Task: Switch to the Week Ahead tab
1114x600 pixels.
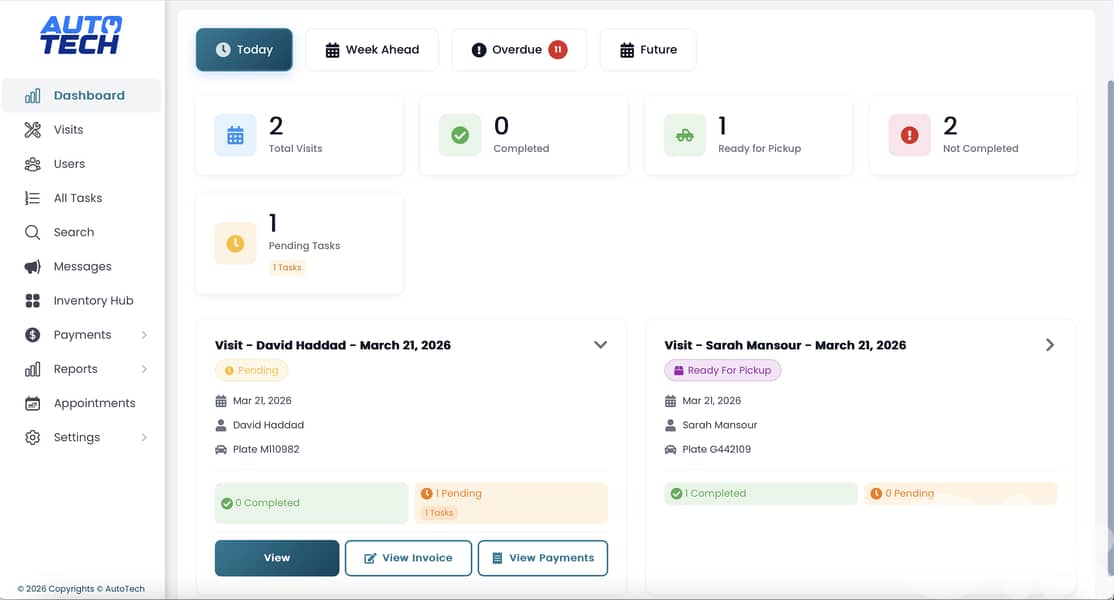Action: point(372,49)
